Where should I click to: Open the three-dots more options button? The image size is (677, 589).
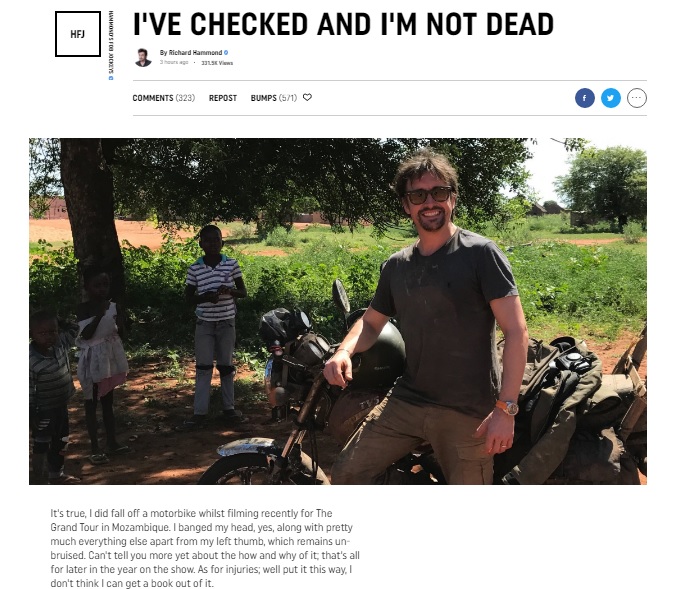click(x=636, y=98)
